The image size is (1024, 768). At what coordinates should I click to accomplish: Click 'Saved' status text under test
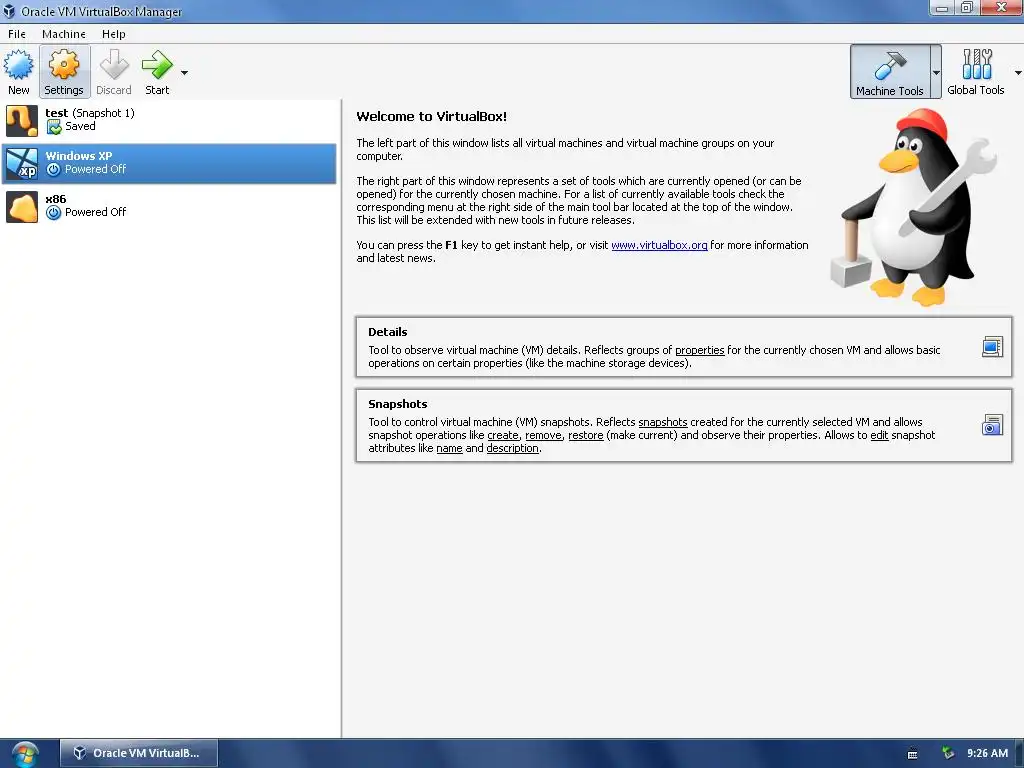tap(80, 126)
